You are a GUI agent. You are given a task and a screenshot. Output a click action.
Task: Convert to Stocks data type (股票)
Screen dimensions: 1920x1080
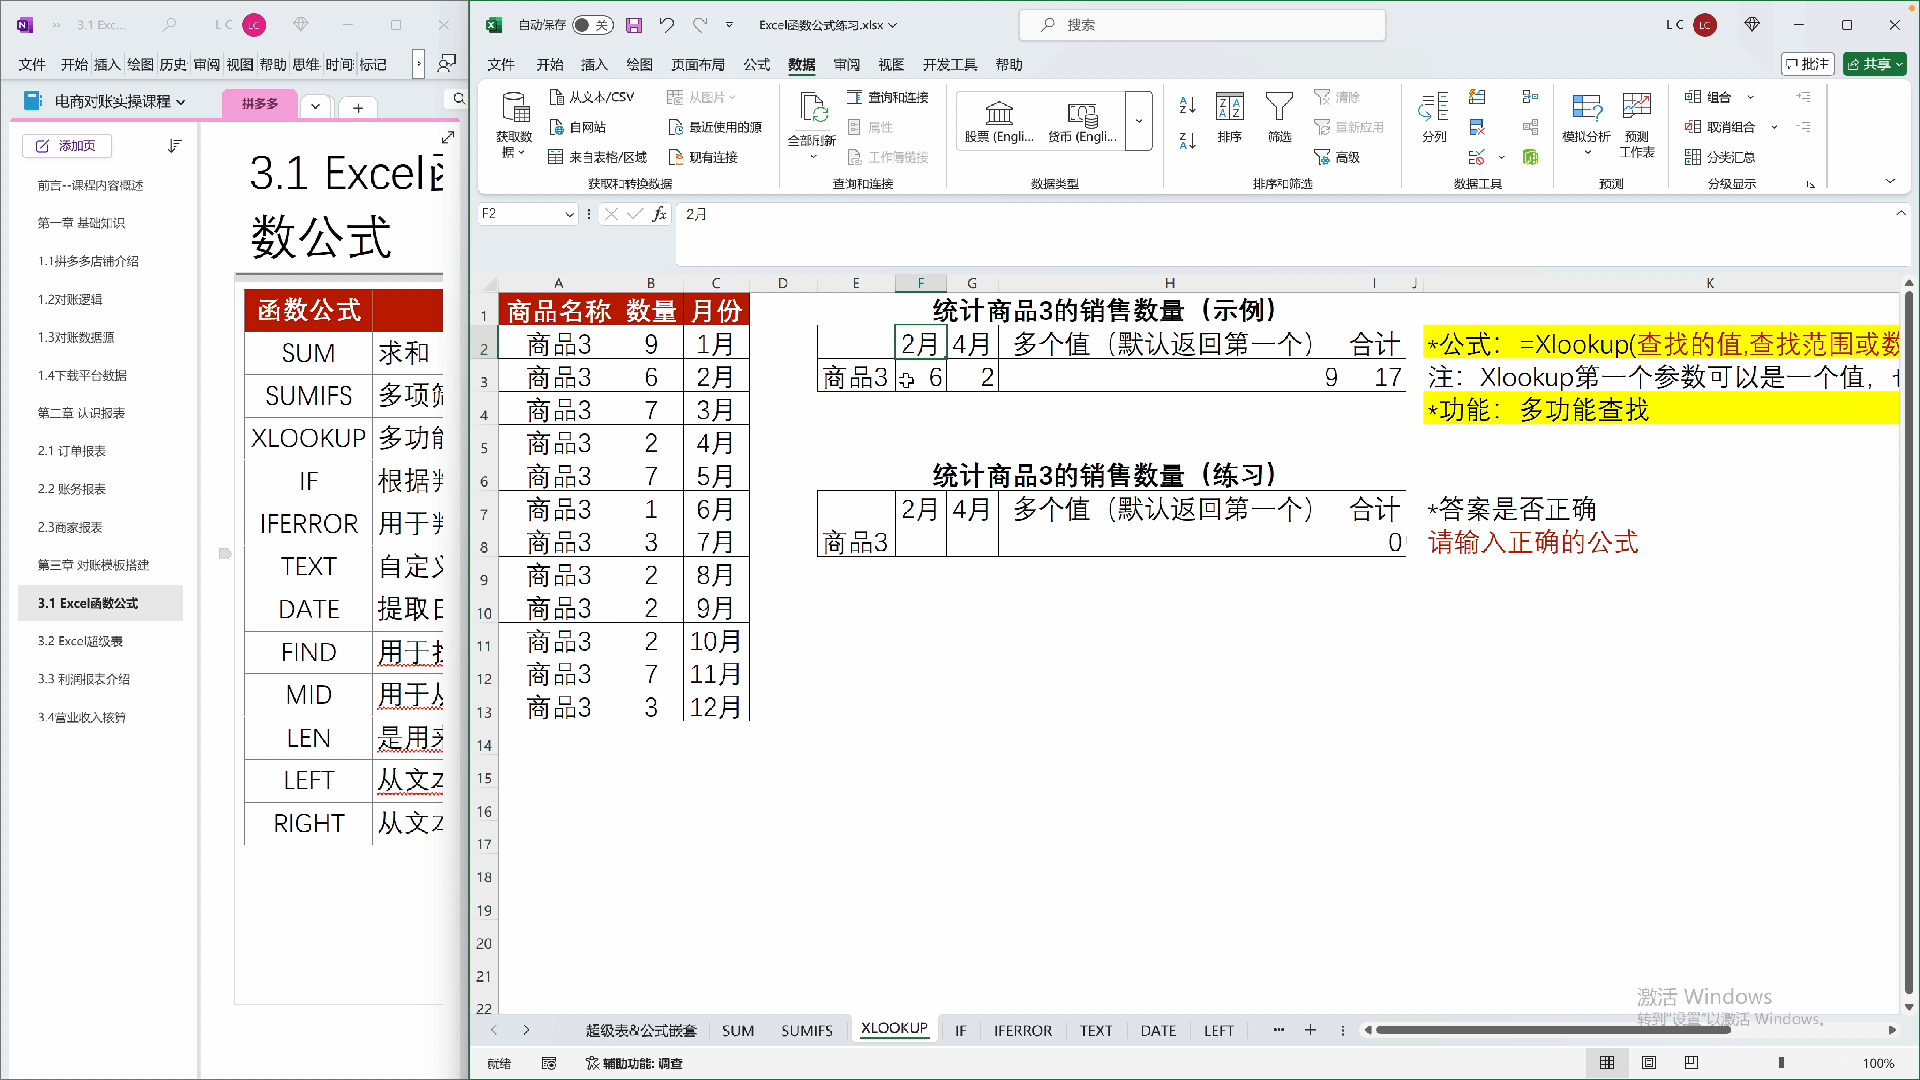click(999, 121)
